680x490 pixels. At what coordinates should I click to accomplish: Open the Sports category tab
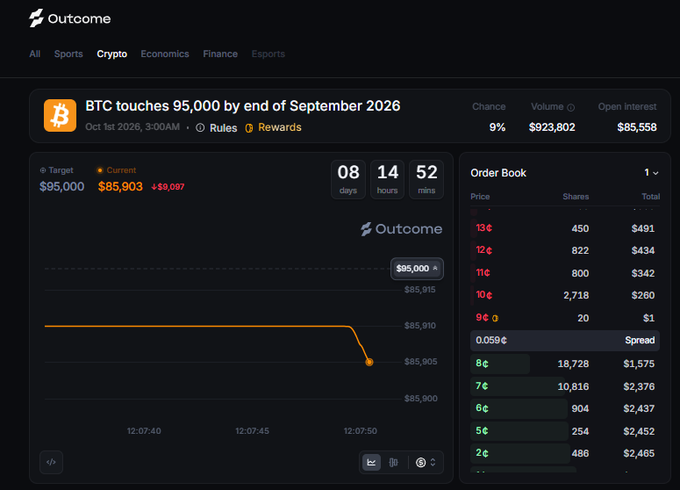(69, 54)
